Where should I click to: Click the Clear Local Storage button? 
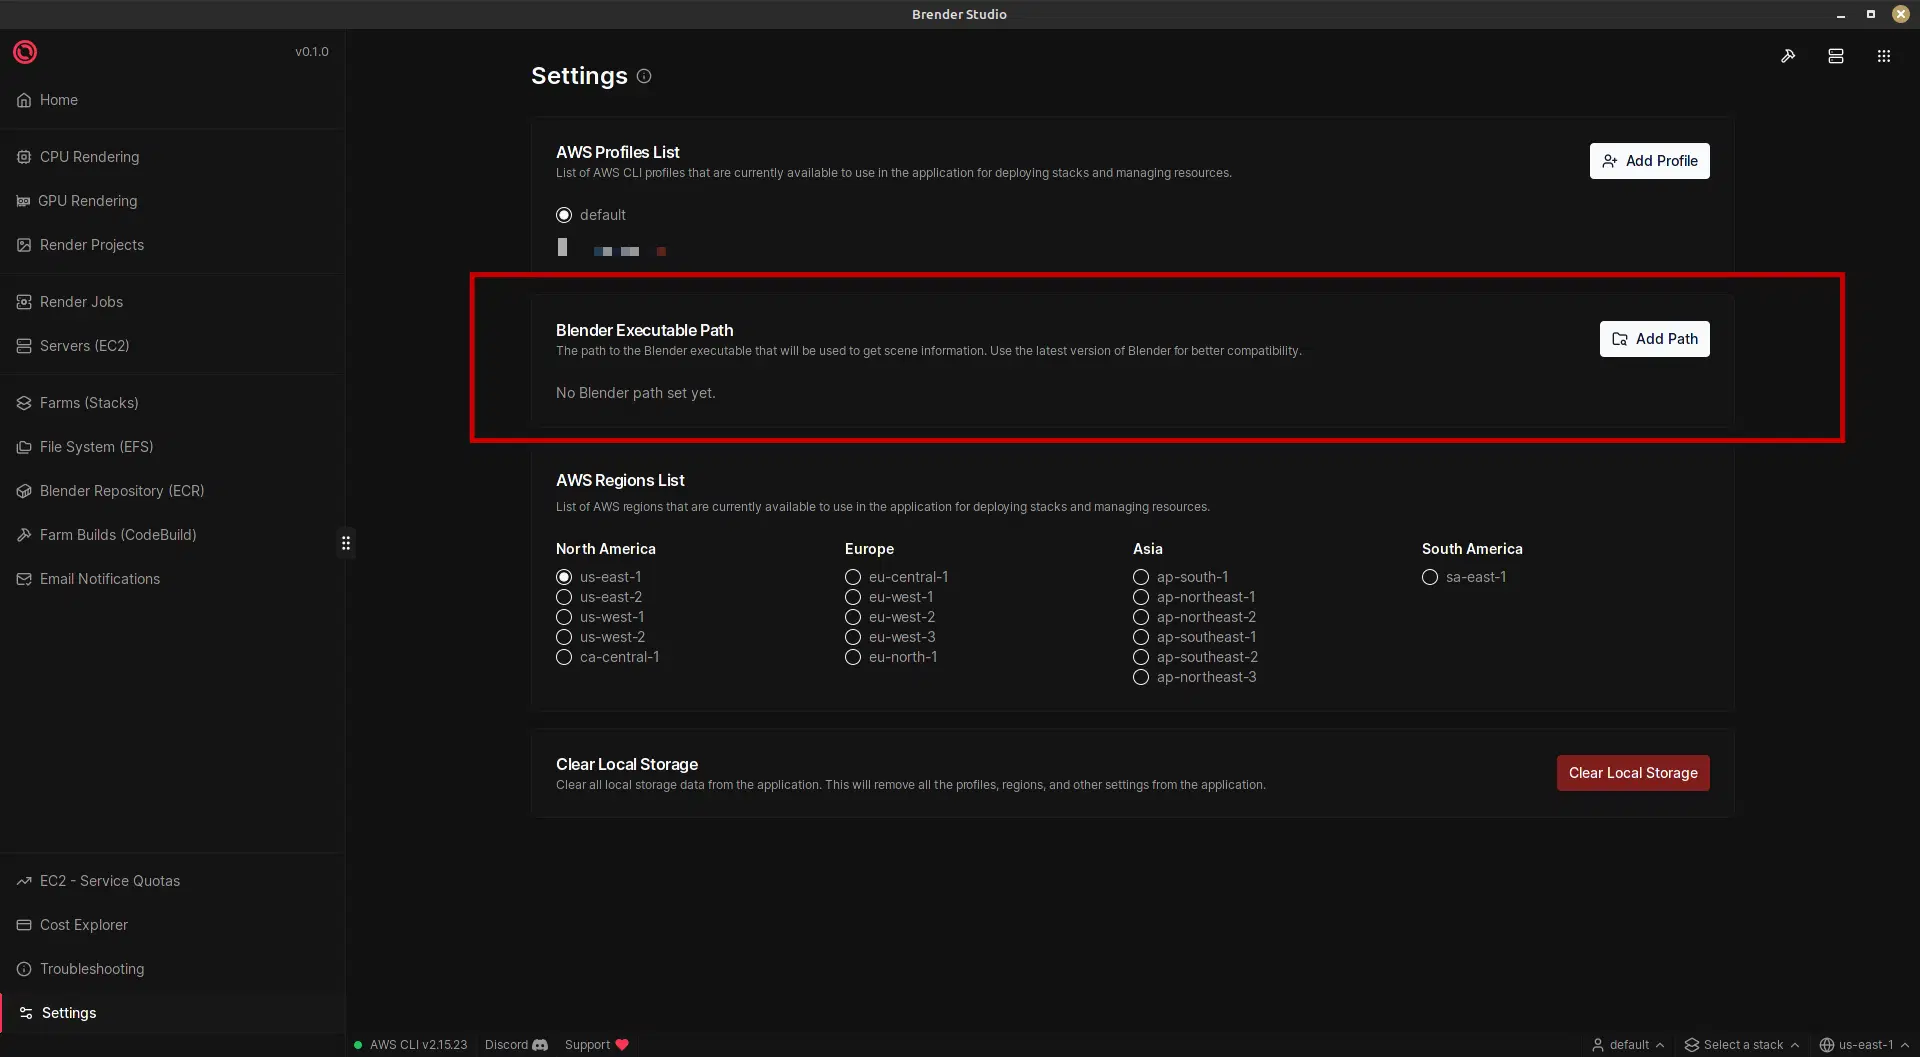1633,772
